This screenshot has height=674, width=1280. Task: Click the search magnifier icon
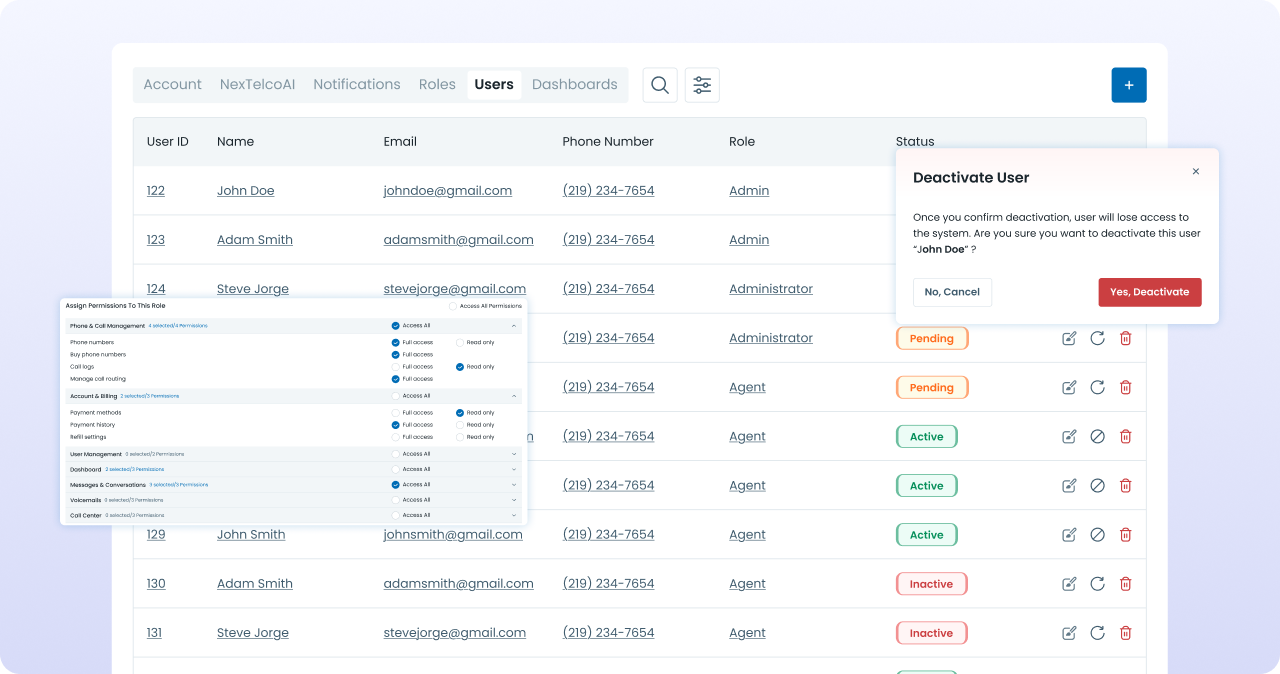point(660,85)
